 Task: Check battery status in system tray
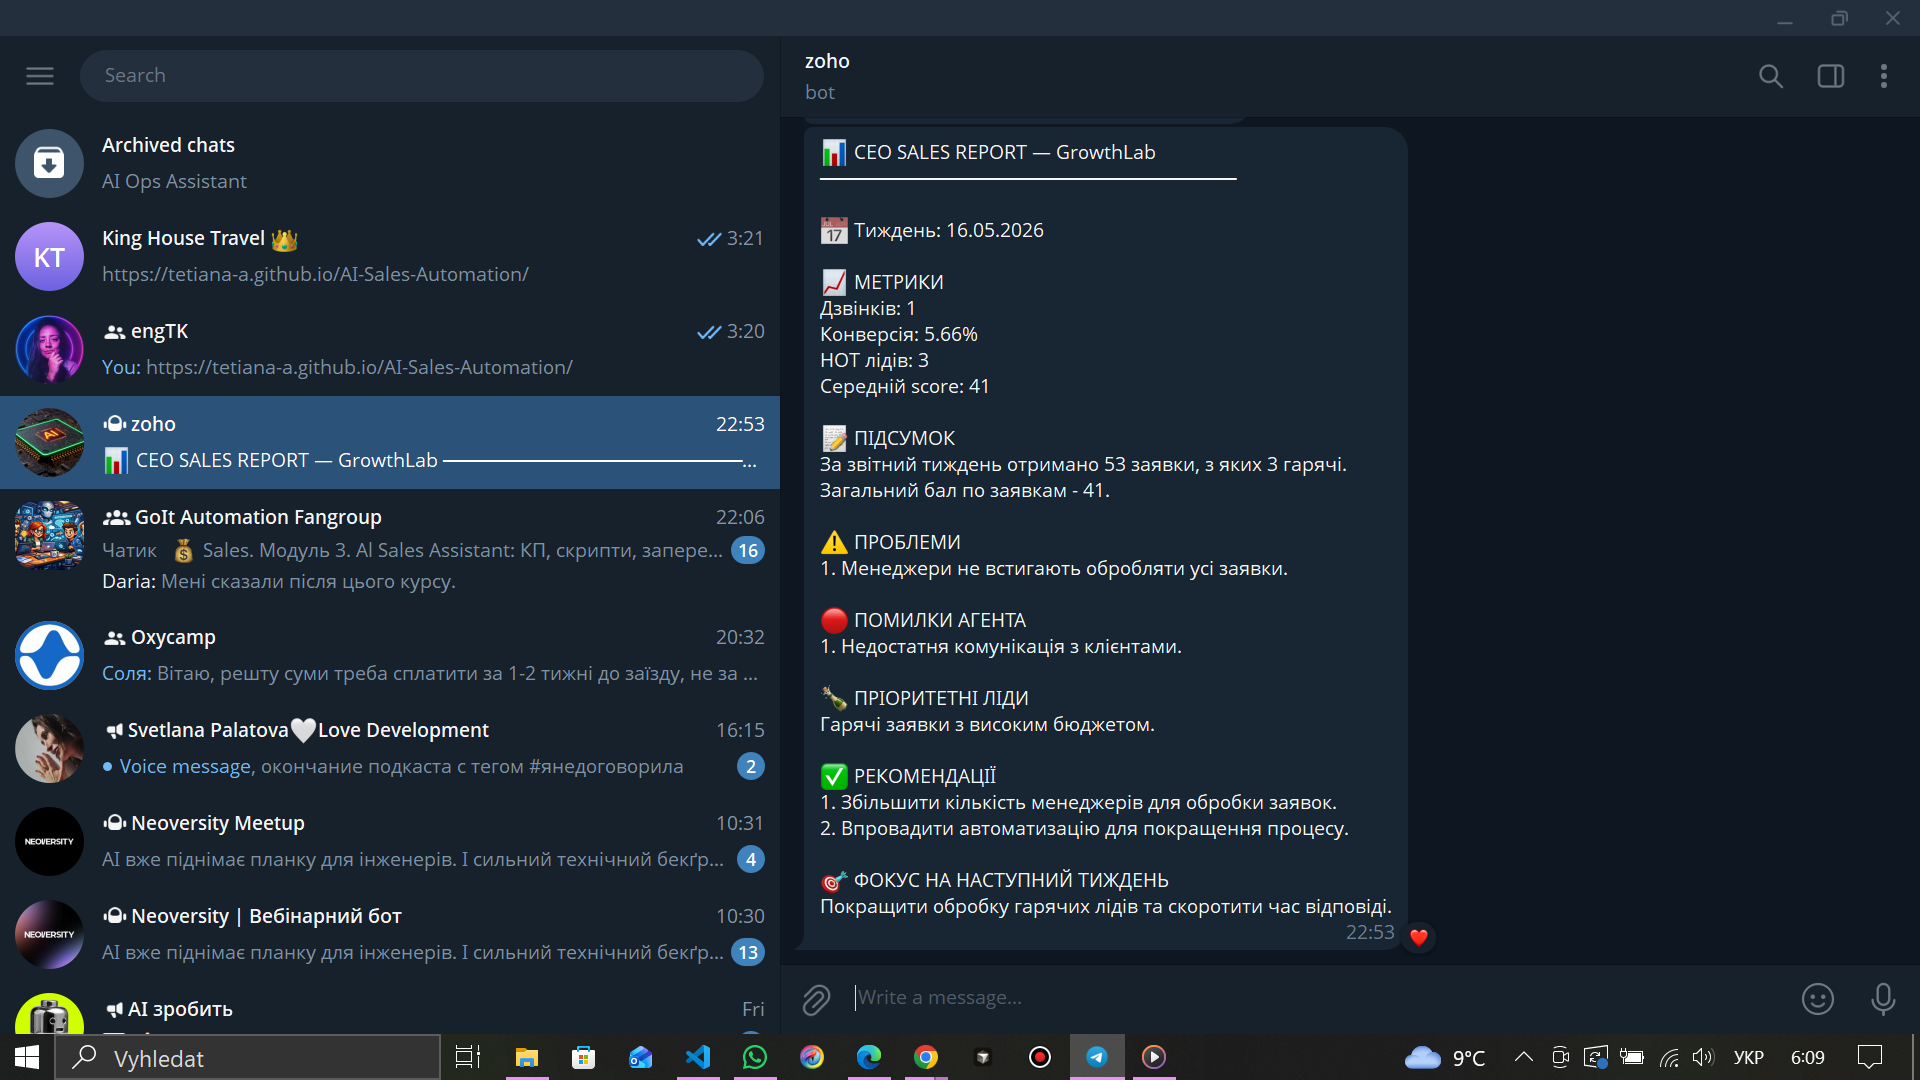coord(1632,1057)
